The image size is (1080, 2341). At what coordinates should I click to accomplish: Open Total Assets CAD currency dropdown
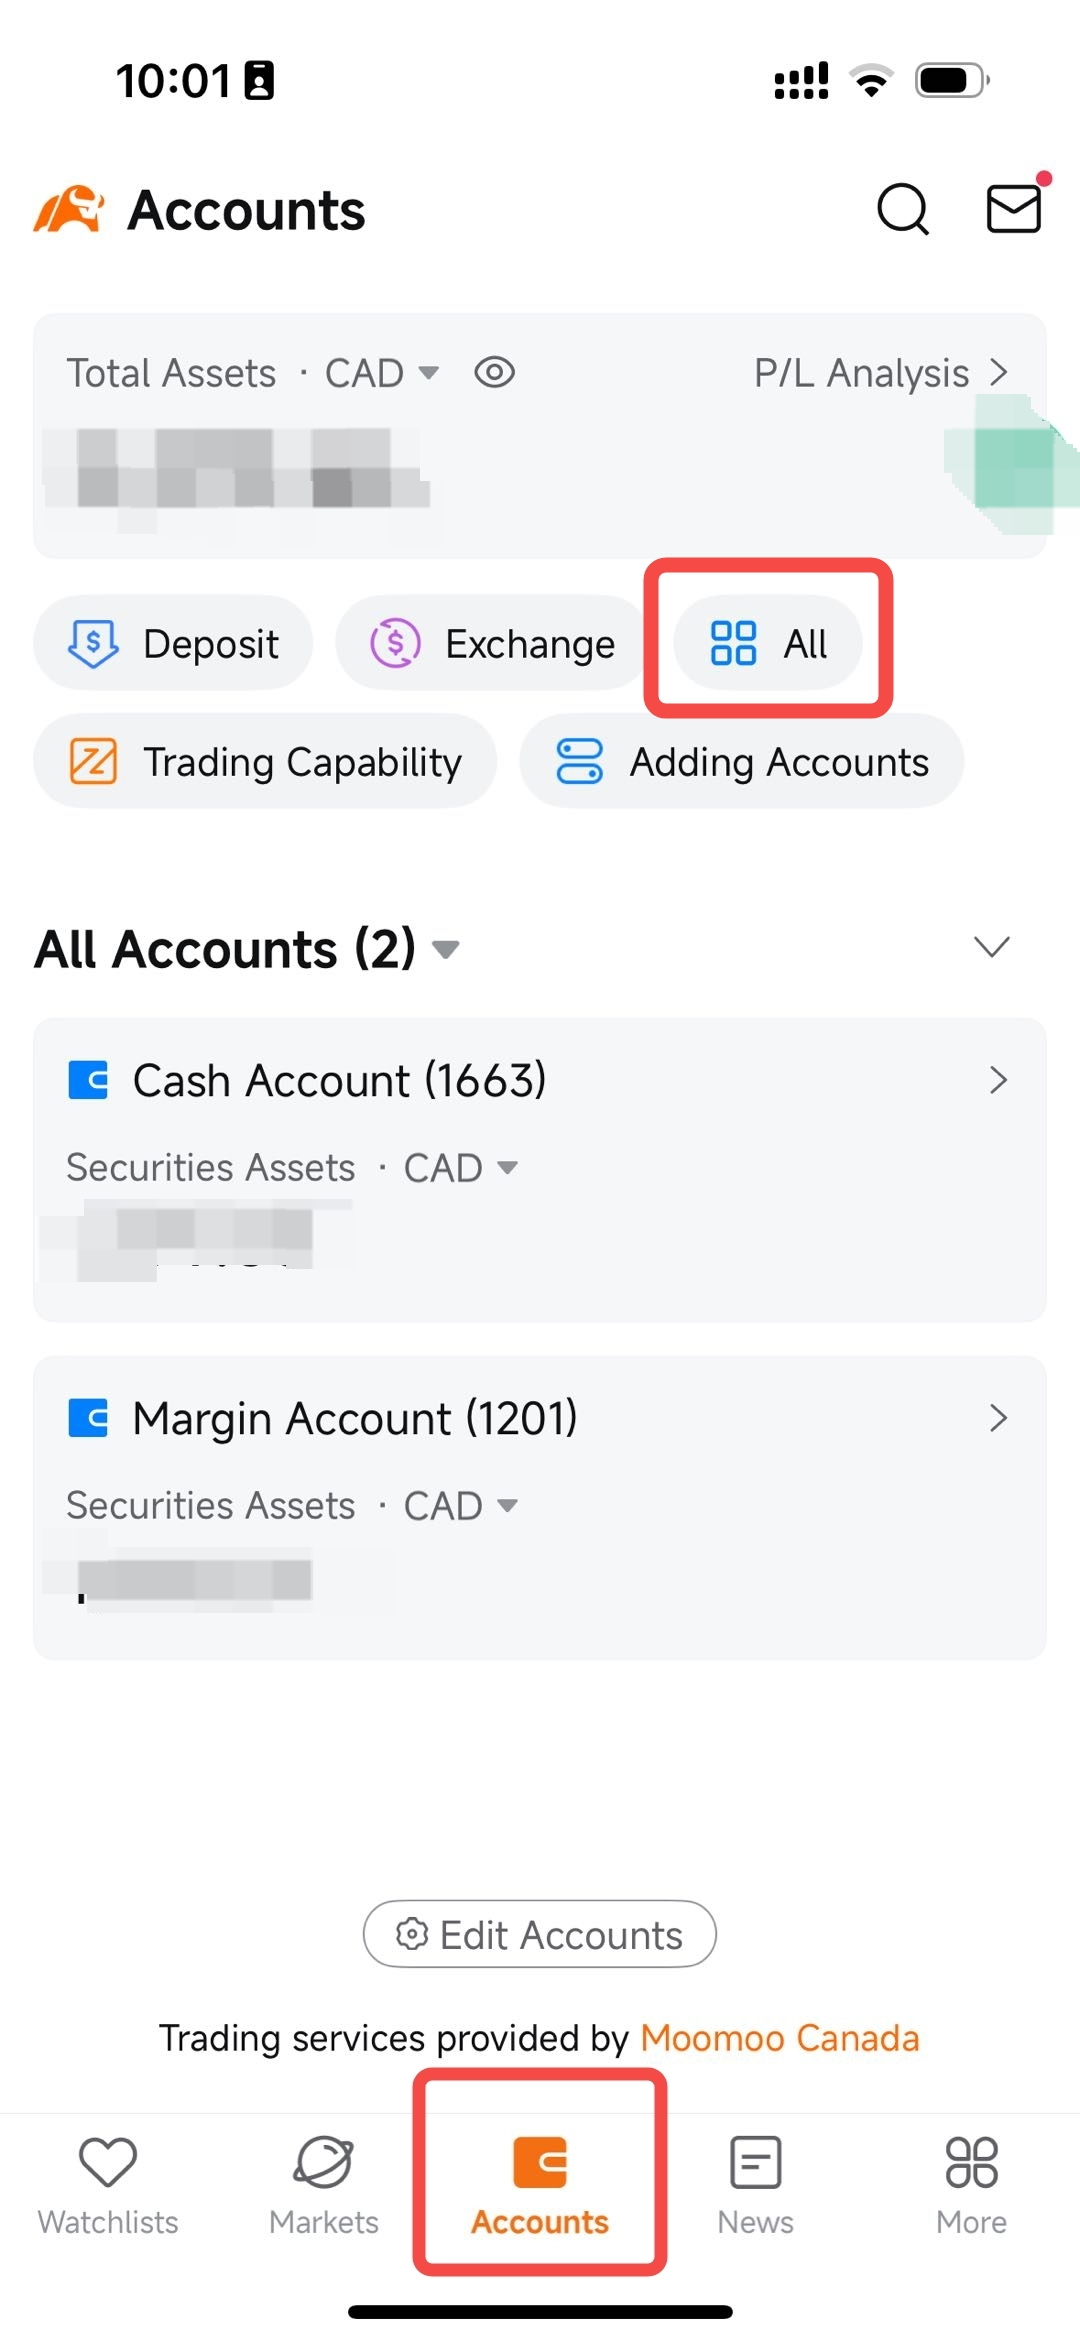tap(382, 373)
